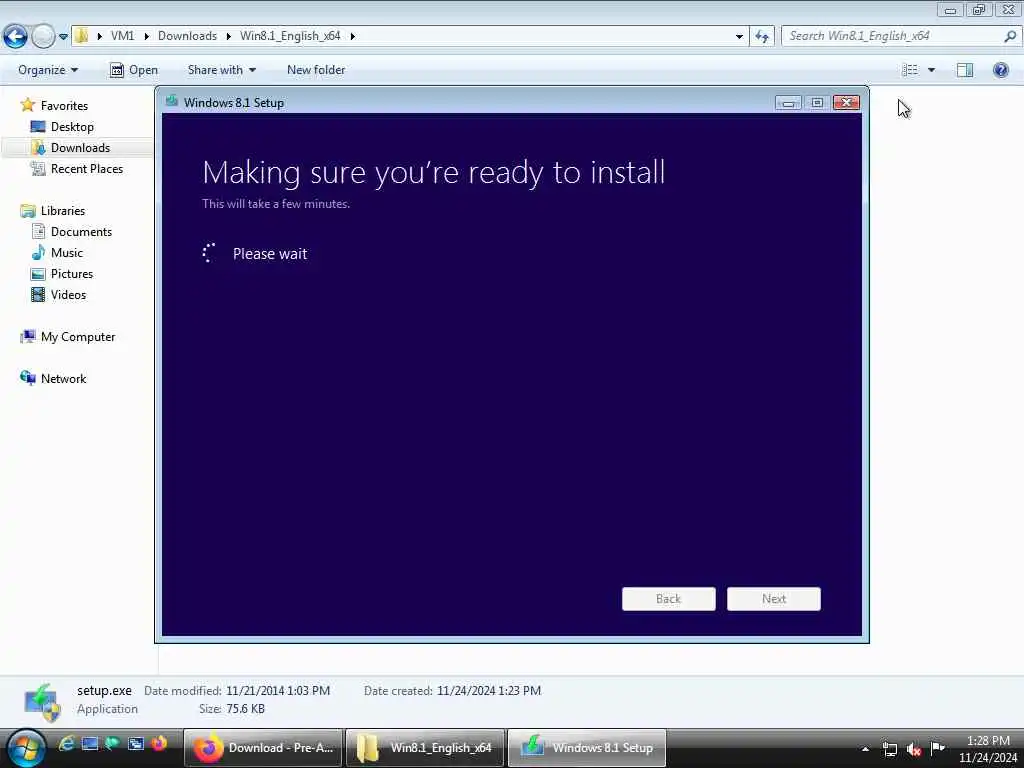This screenshot has height=768, width=1024.
Task: Click the Explorer Forward navigation arrow
Action: click(43, 36)
